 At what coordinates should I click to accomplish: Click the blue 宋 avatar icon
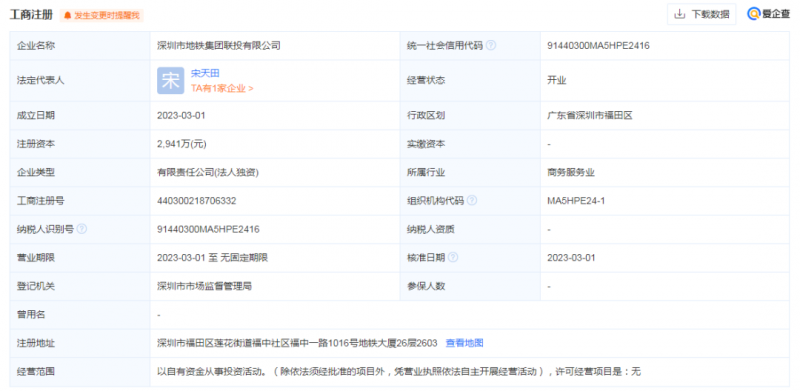(170, 81)
